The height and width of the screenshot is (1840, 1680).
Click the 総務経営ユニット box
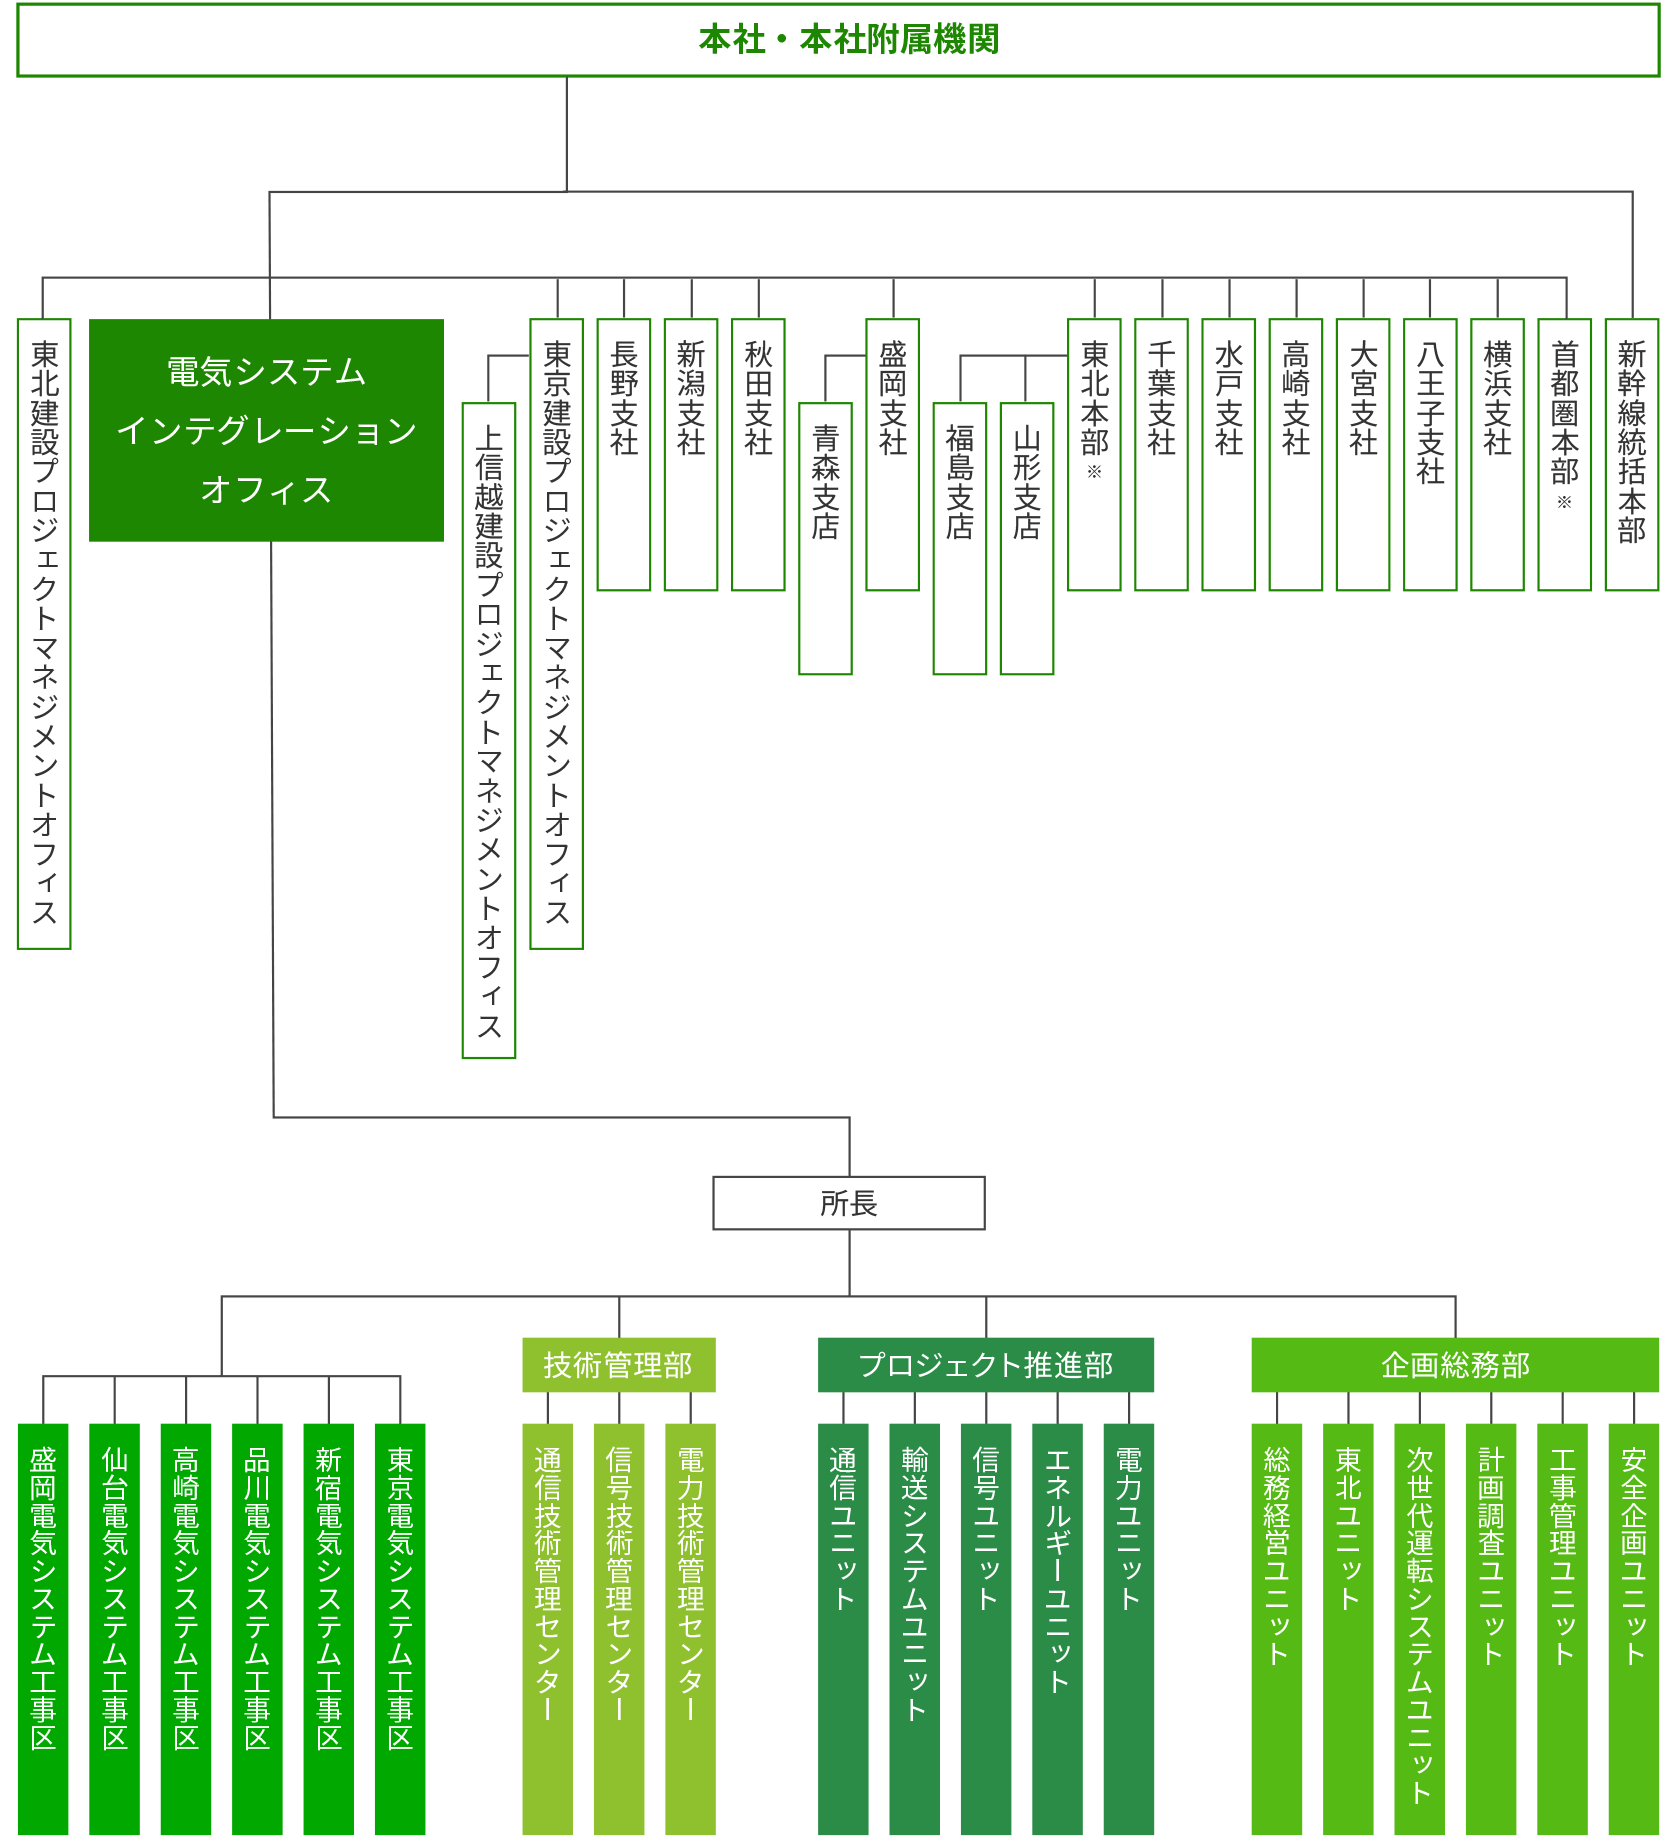[1277, 1628]
